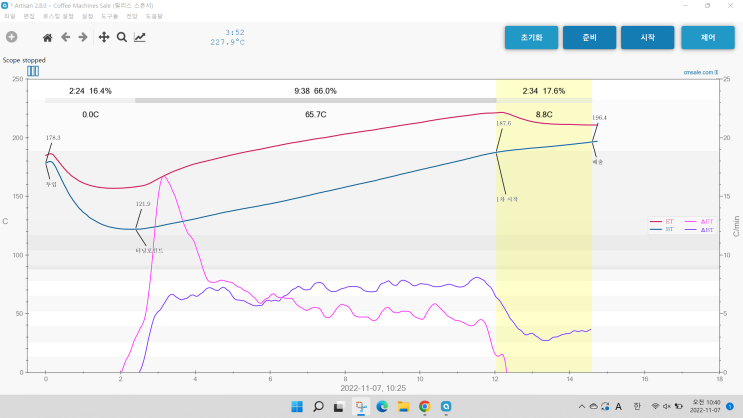Click the 준비 button
The width and height of the screenshot is (743, 418).
pyautogui.click(x=589, y=37)
